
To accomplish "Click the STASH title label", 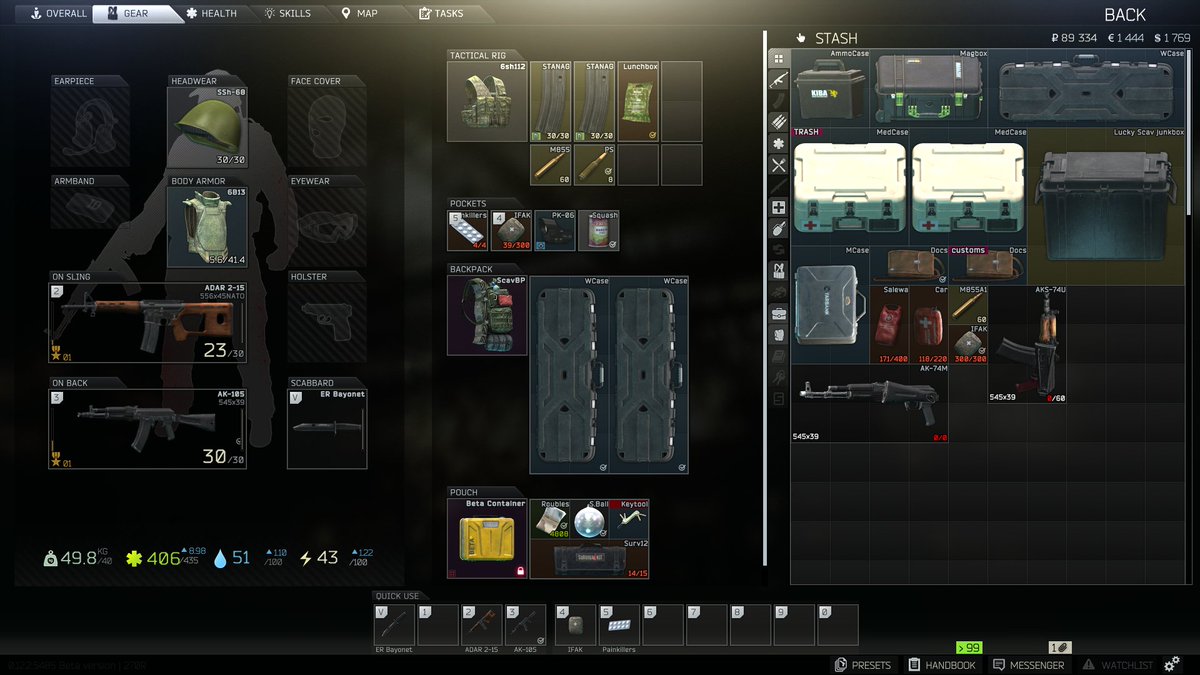I will (836, 38).
